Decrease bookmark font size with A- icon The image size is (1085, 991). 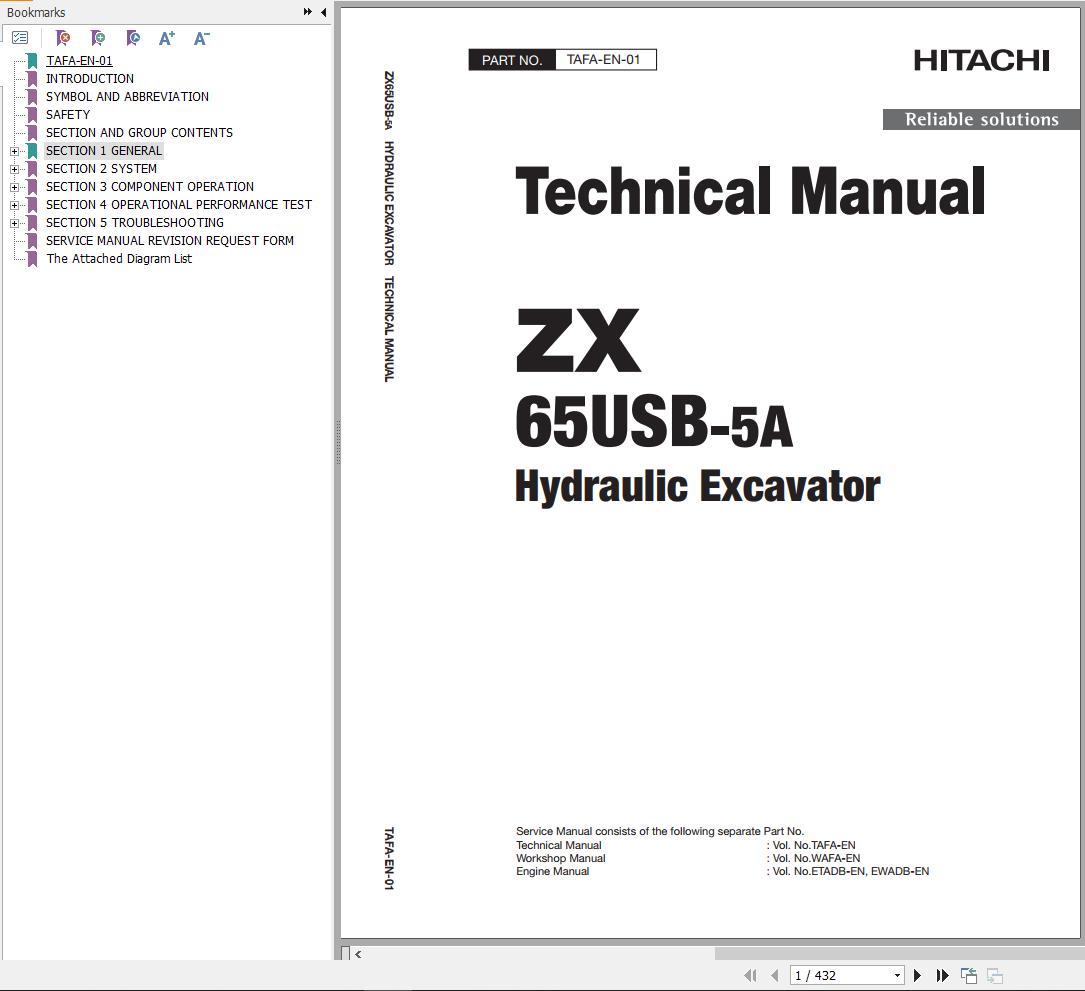point(201,38)
